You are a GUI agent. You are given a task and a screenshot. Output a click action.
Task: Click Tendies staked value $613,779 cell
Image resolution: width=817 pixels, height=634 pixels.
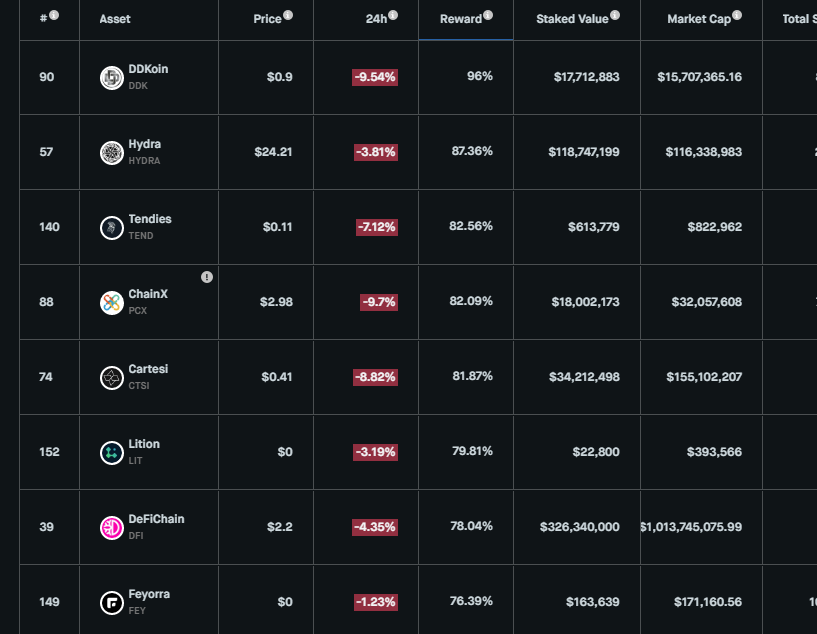pos(593,227)
